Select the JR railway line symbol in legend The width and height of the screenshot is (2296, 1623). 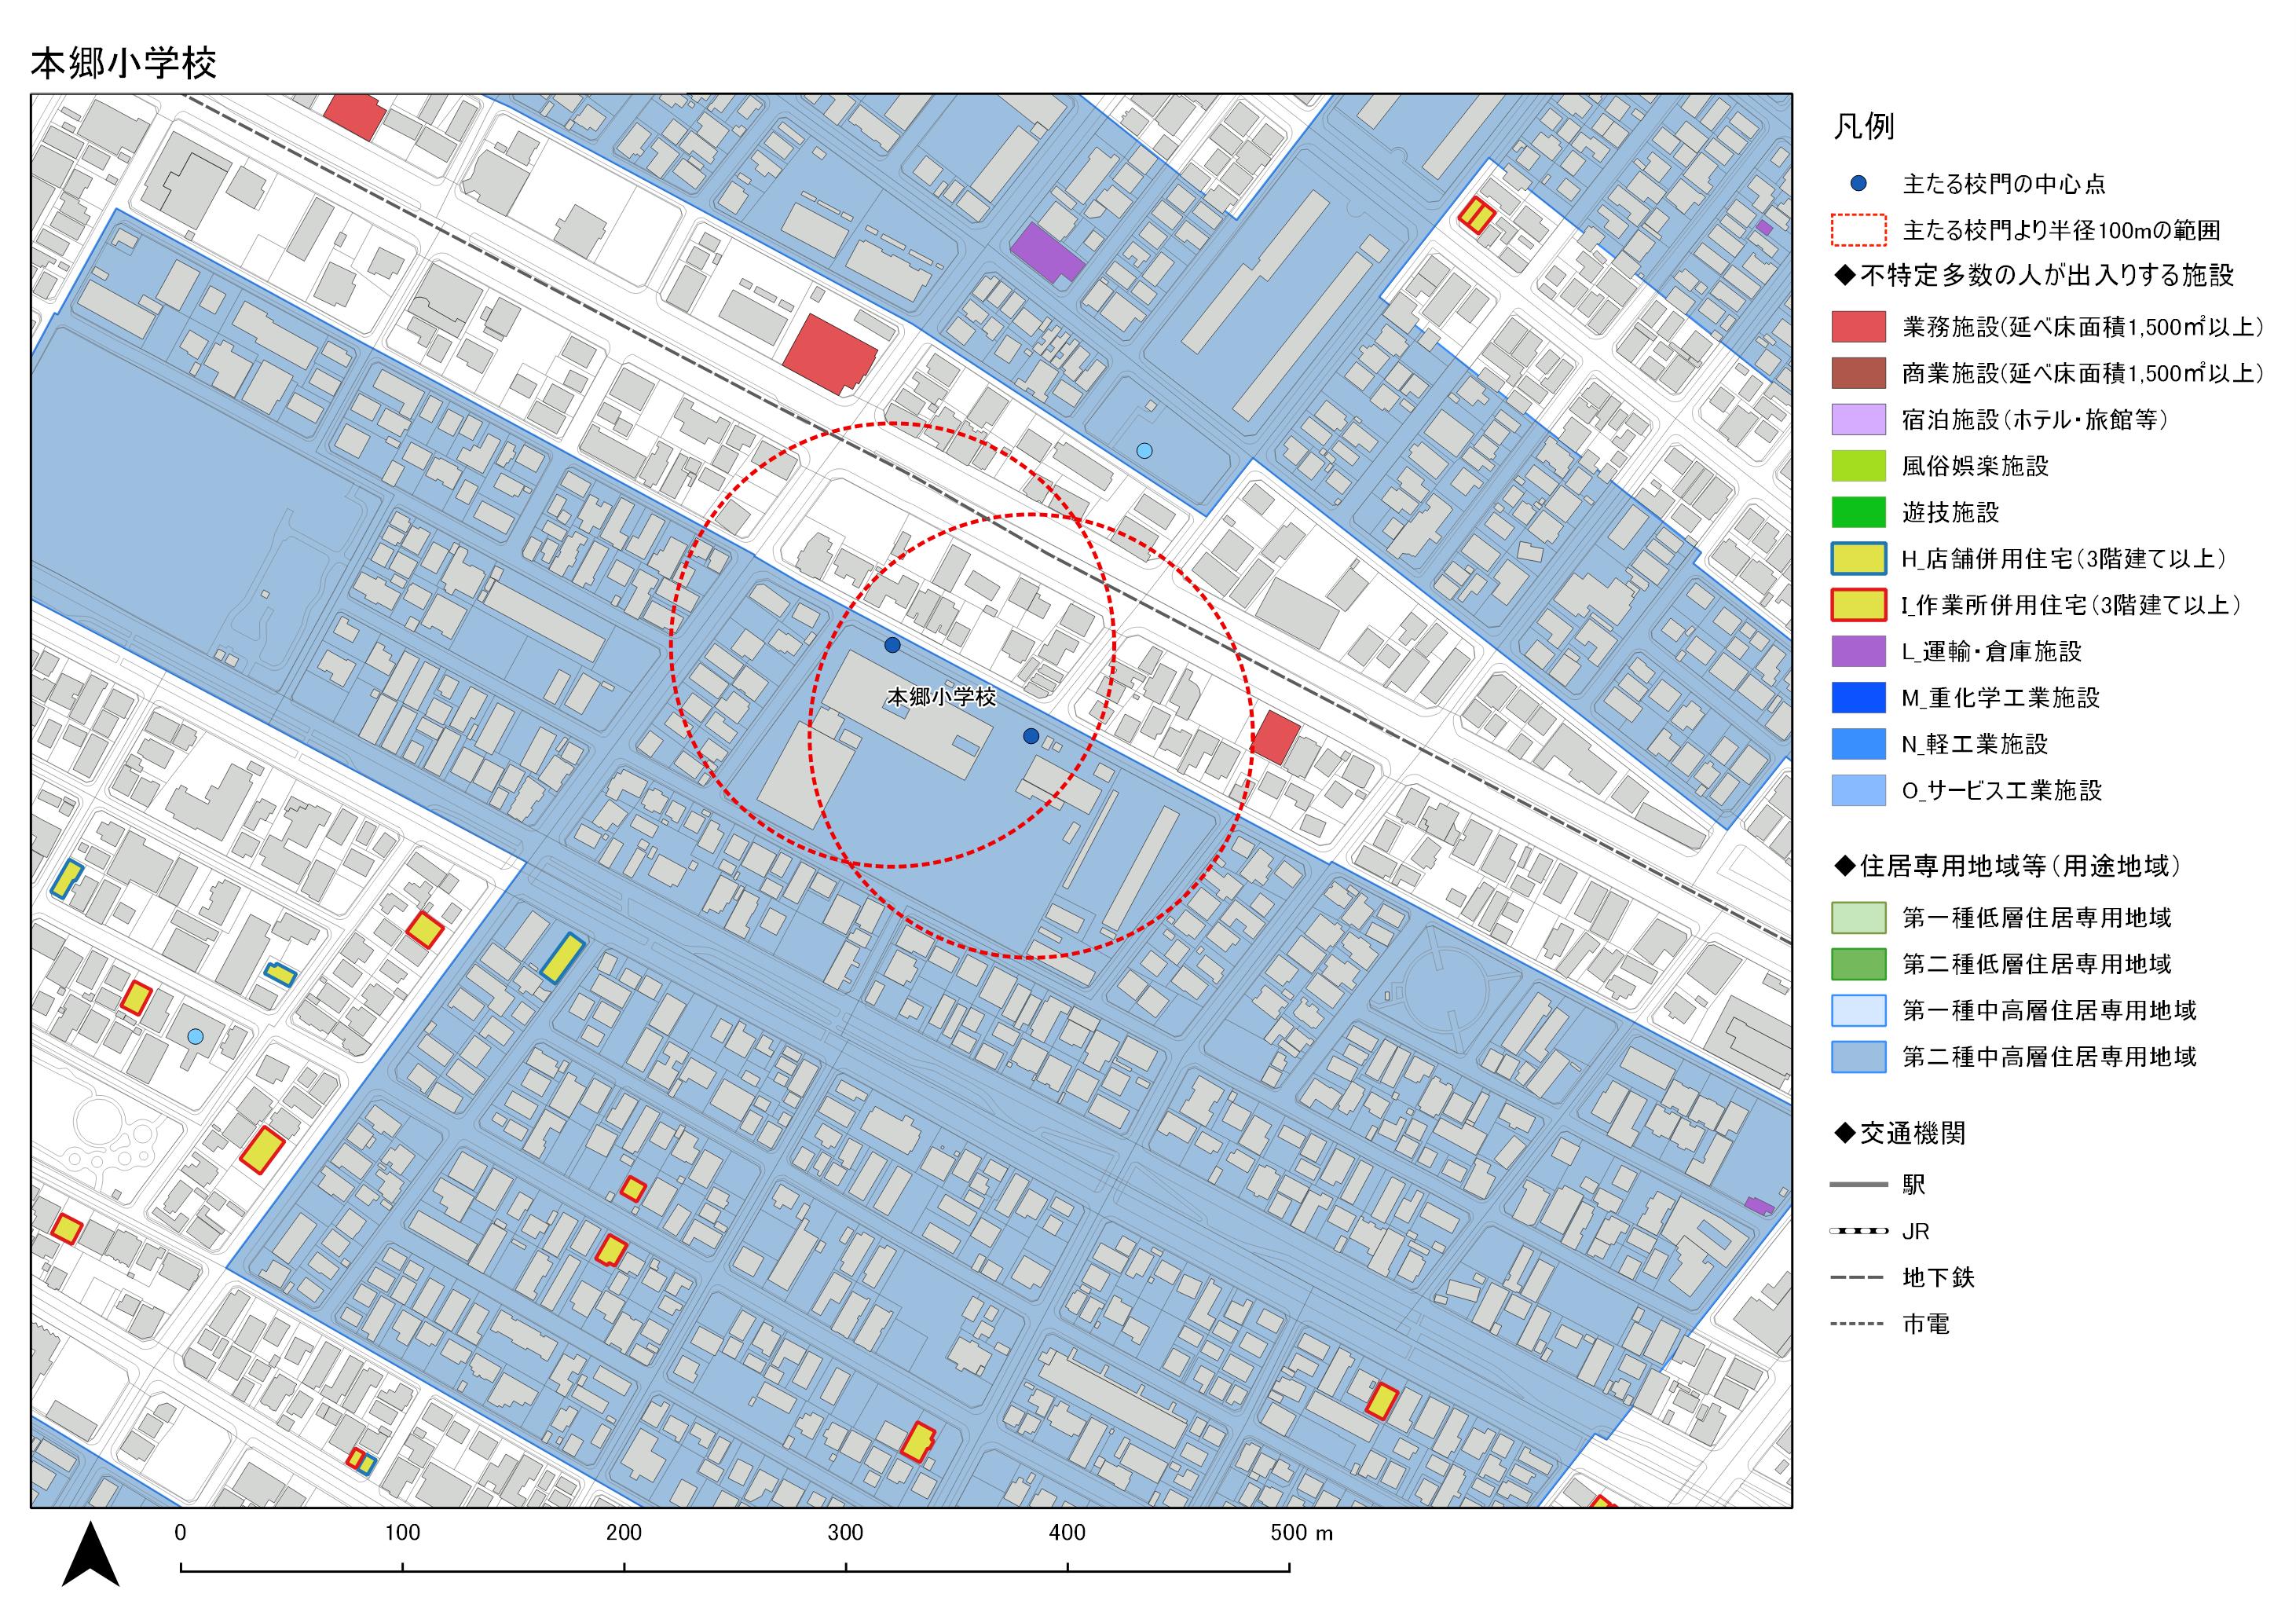pyautogui.click(x=1858, y=1231)
